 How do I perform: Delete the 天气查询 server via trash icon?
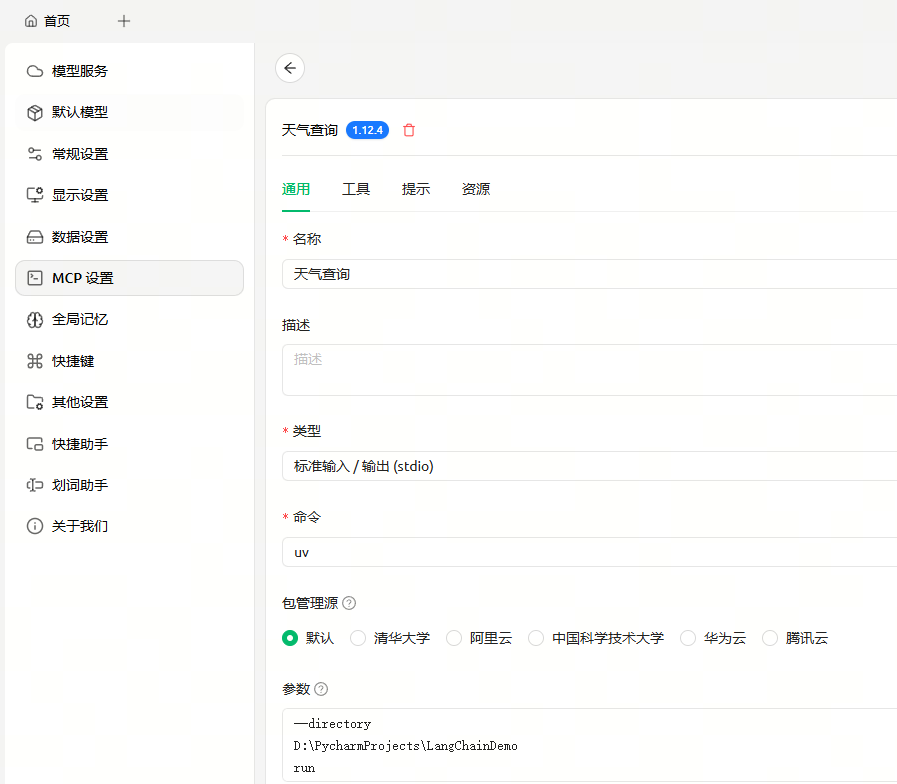[x=409, y=130]
